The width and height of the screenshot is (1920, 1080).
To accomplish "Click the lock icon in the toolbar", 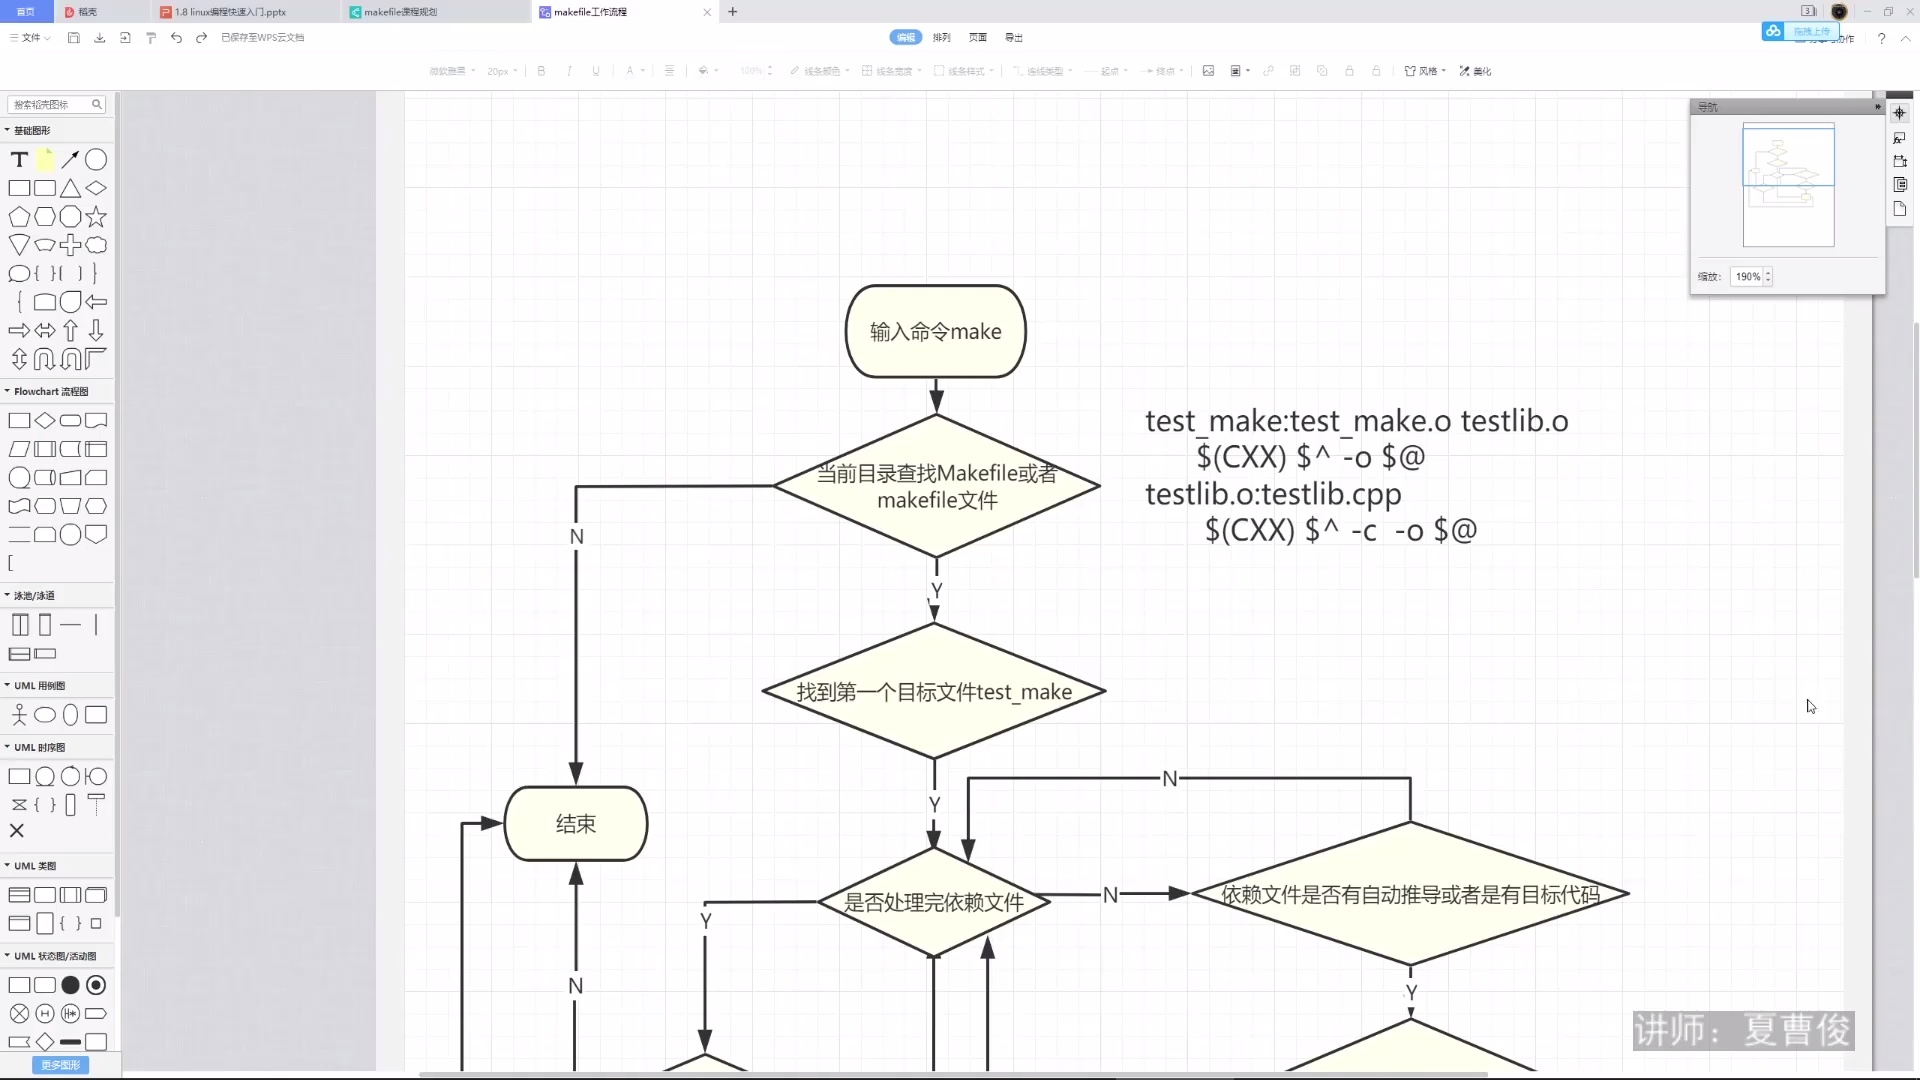I will [x=1349, y=71].
